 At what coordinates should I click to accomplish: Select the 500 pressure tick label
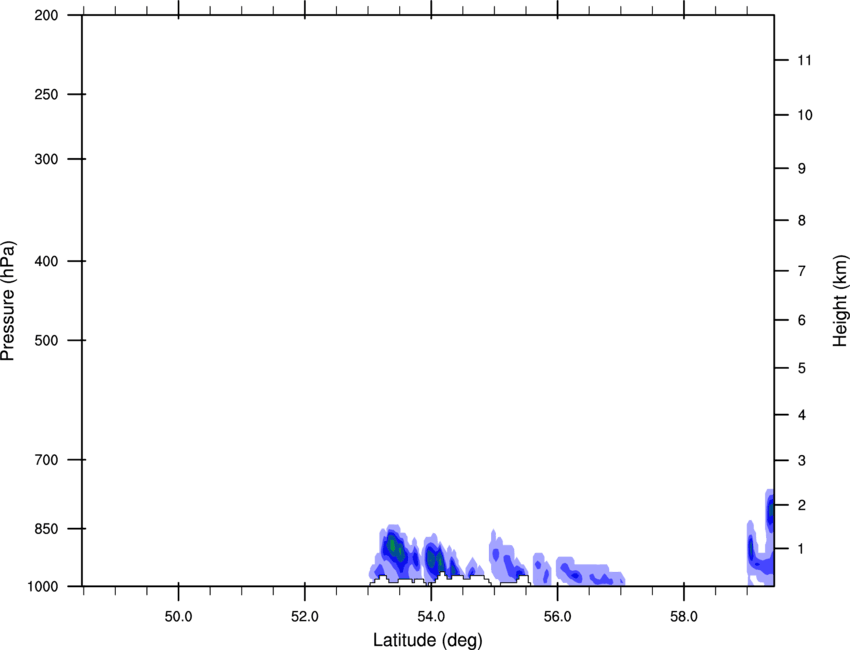coord(45,340)
